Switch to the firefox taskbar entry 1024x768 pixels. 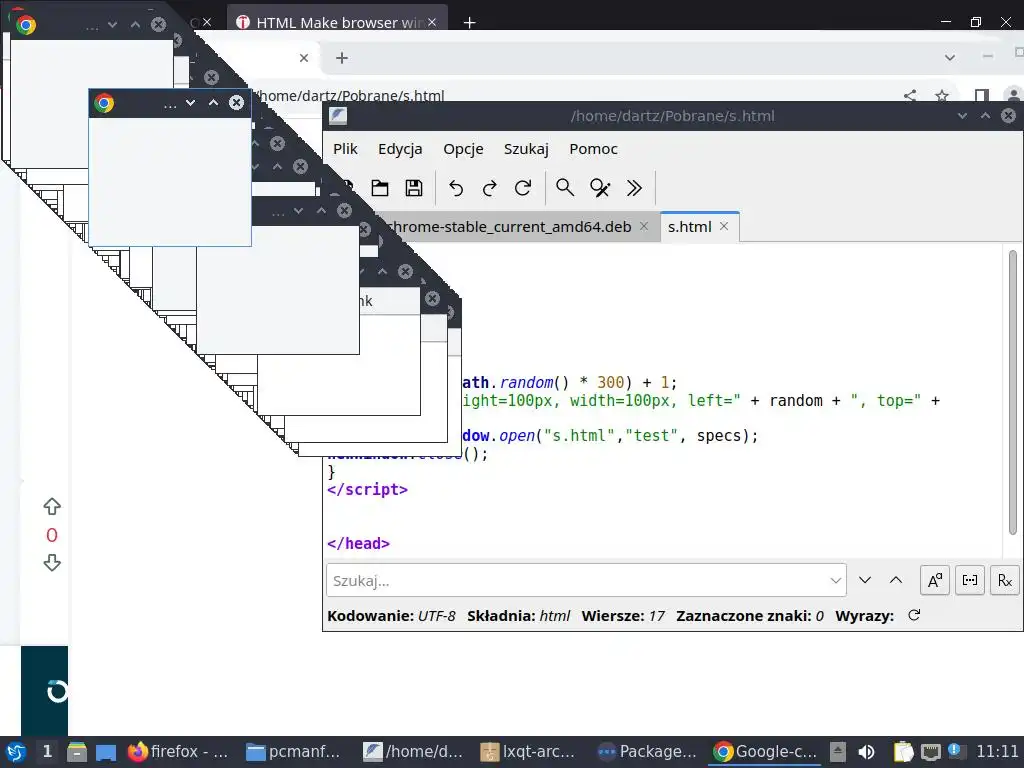click(178, 752)
